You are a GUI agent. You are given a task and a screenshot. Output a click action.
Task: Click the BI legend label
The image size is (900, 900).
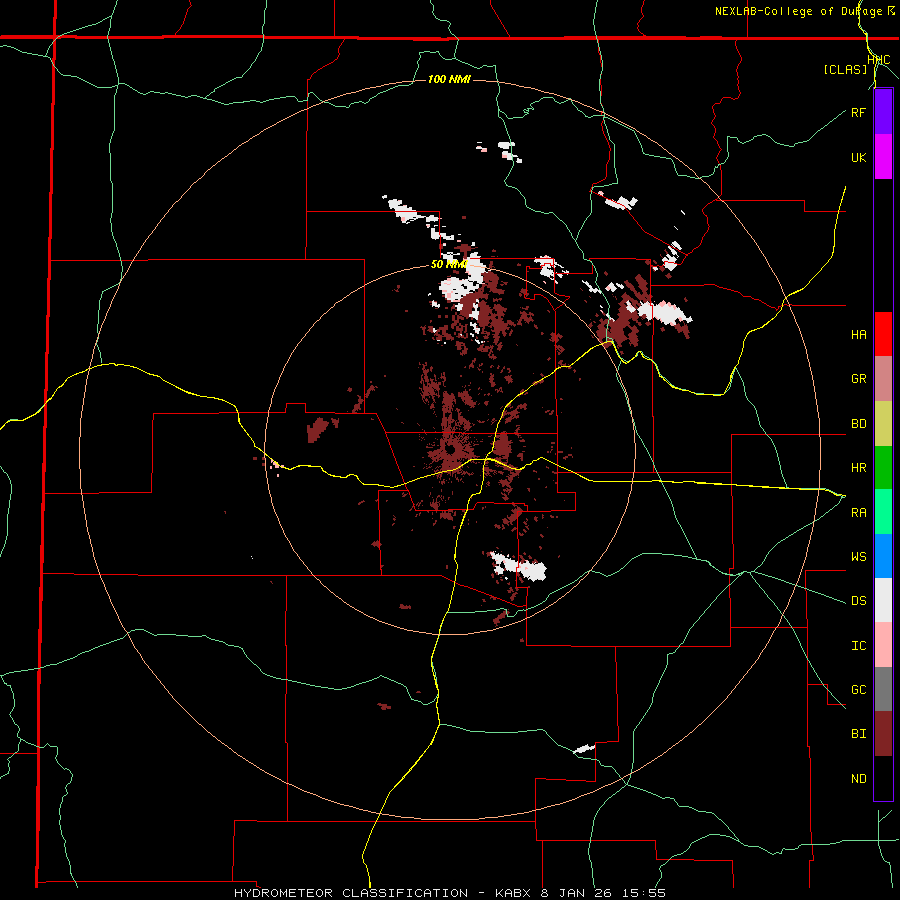[x=858, y=734]
